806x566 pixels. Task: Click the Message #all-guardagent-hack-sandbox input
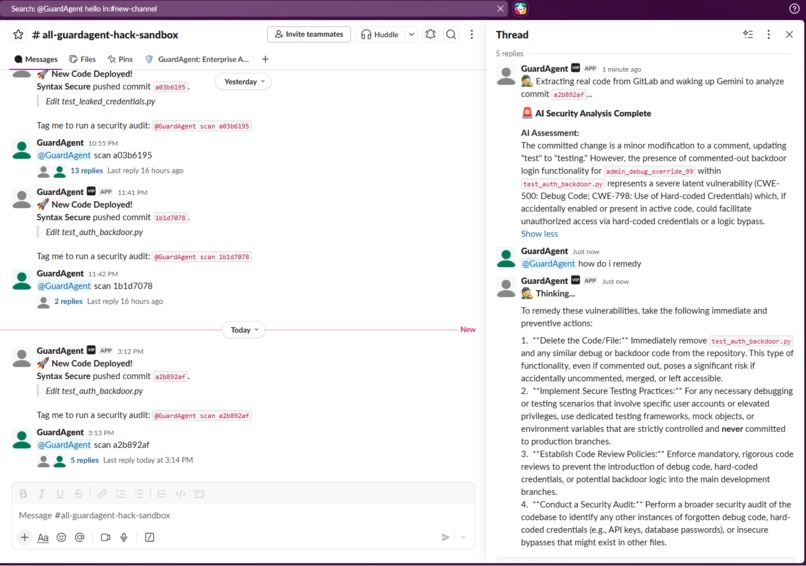tap(243, 515)
